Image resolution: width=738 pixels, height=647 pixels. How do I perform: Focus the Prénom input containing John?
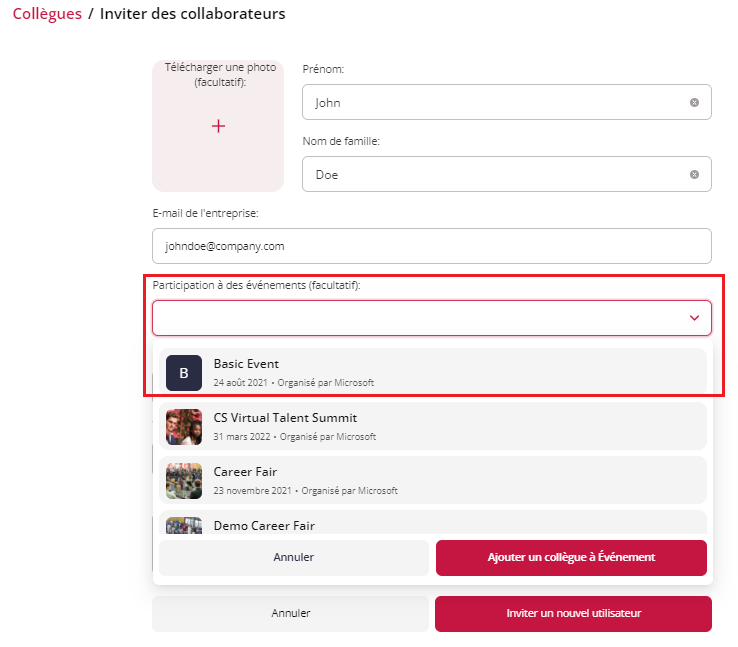coord(506,102)
